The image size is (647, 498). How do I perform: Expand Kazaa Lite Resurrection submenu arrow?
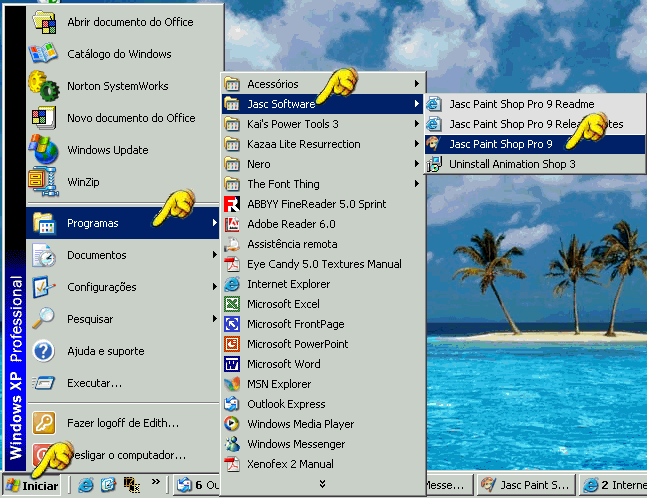417,144
